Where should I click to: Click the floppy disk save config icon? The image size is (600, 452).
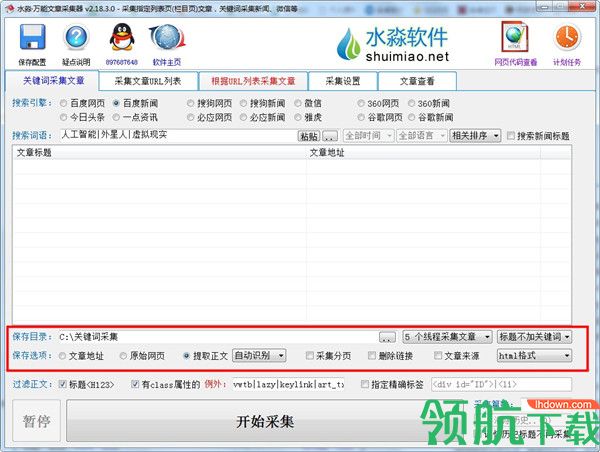[33, 37]
